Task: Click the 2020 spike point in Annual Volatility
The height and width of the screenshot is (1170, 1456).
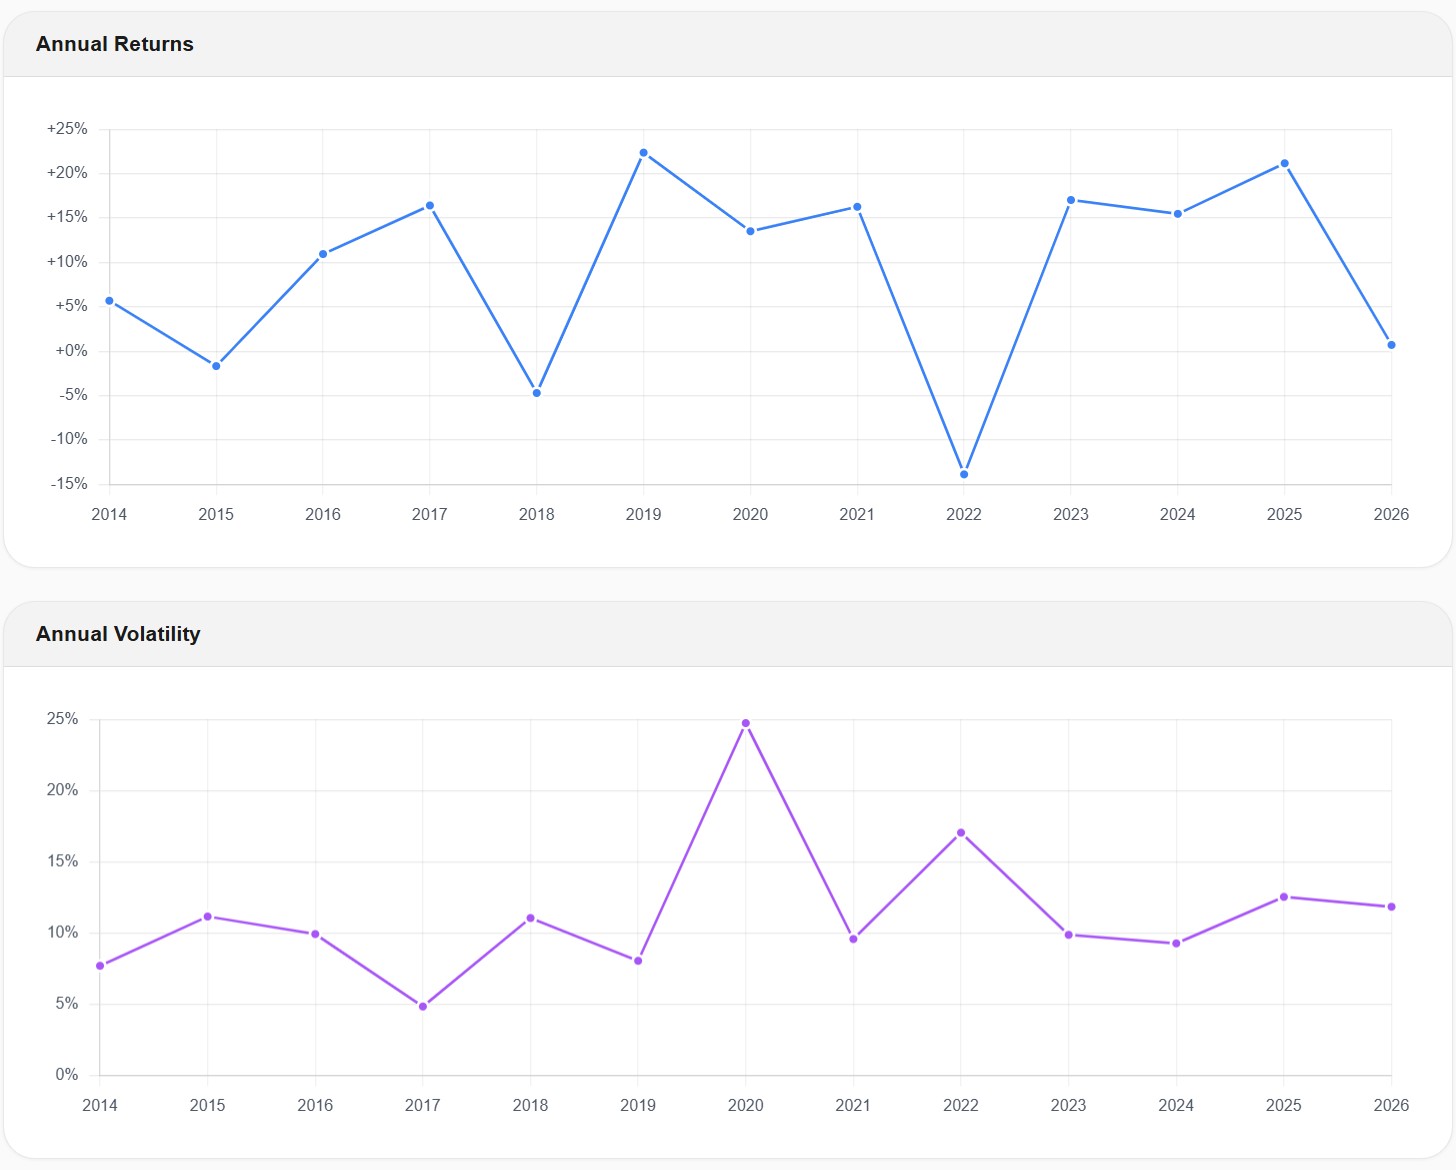Action: (745, 723)
